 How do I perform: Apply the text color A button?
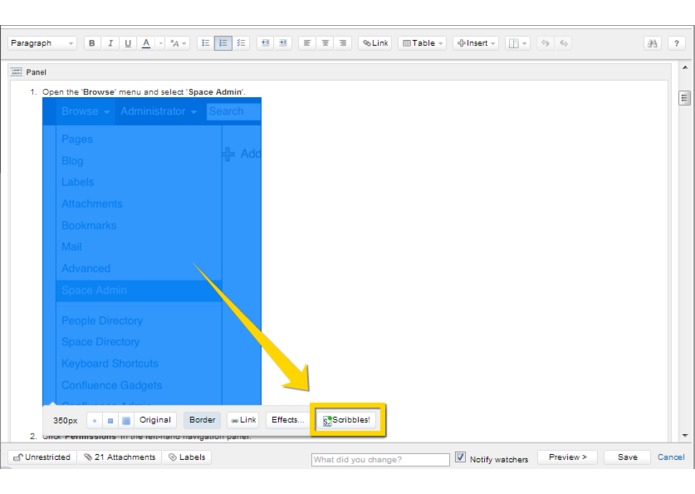tap(146, 43)
